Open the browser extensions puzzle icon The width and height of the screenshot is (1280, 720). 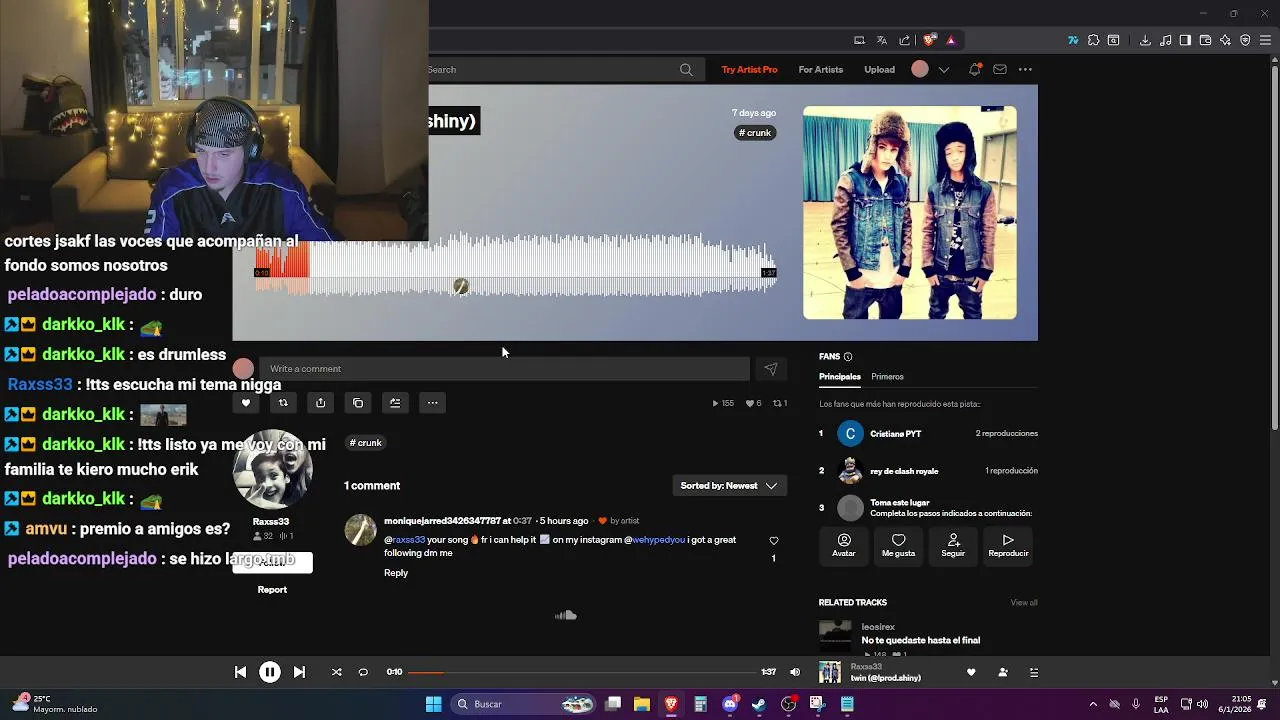coord(1093,40)
